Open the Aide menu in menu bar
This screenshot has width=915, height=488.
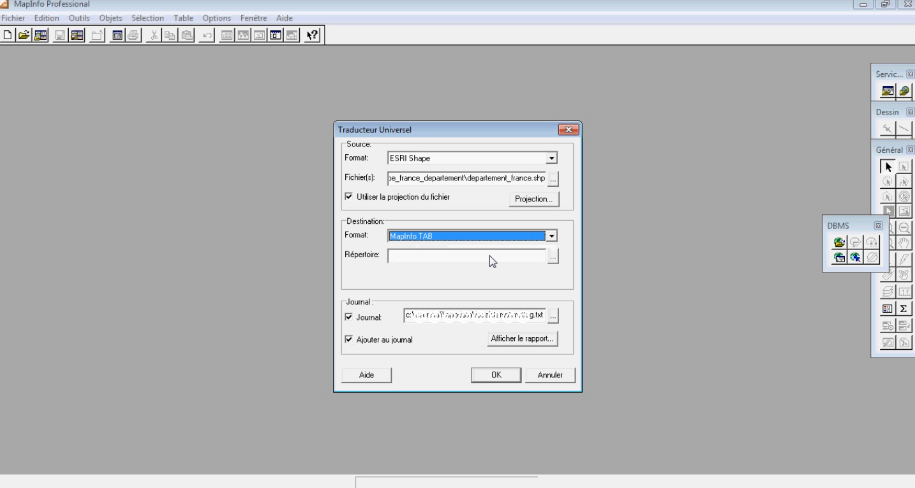[284, 18]
